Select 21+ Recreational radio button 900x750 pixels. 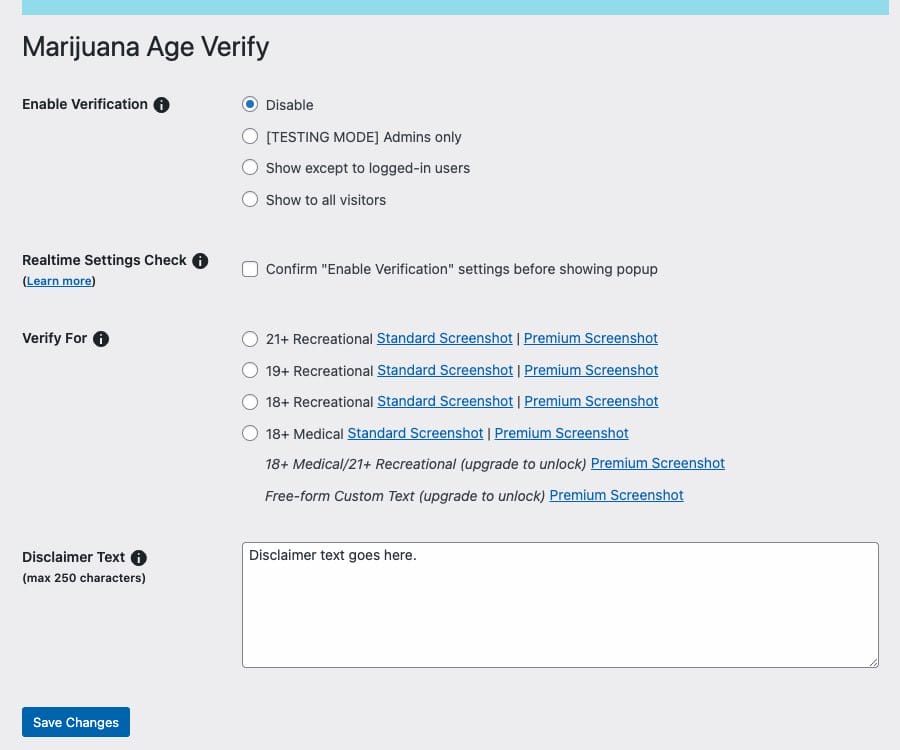coord(250,339)
